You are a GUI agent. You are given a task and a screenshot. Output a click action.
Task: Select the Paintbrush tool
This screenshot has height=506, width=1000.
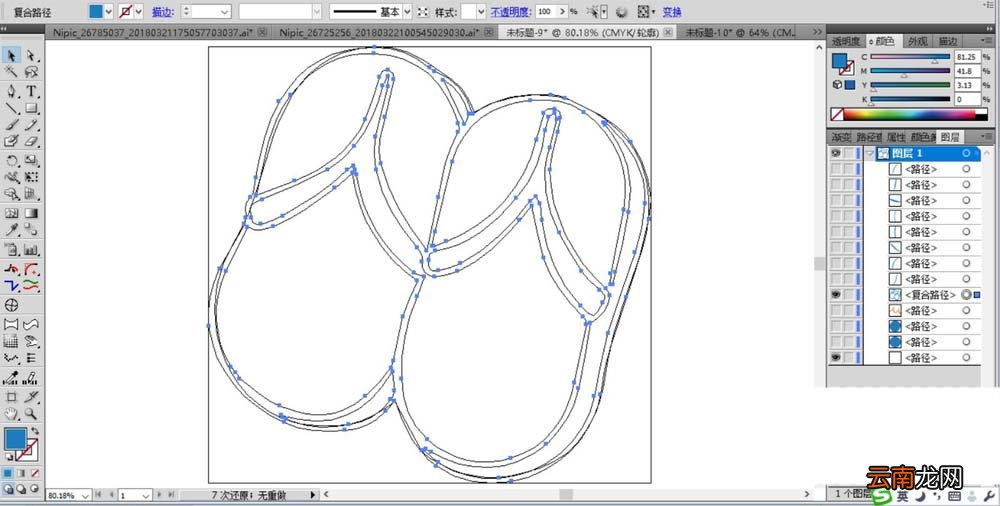pyautogui.click(x=11, y=125)
